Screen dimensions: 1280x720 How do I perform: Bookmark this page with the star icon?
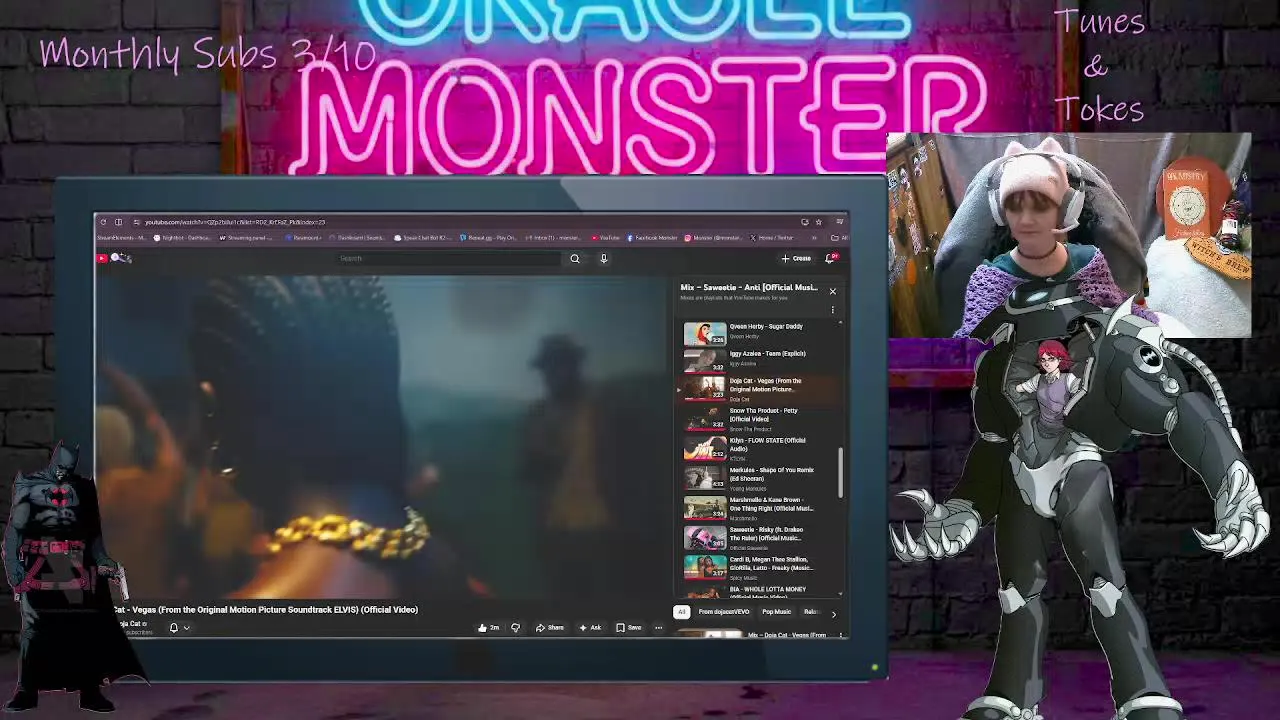coord(818,222)
